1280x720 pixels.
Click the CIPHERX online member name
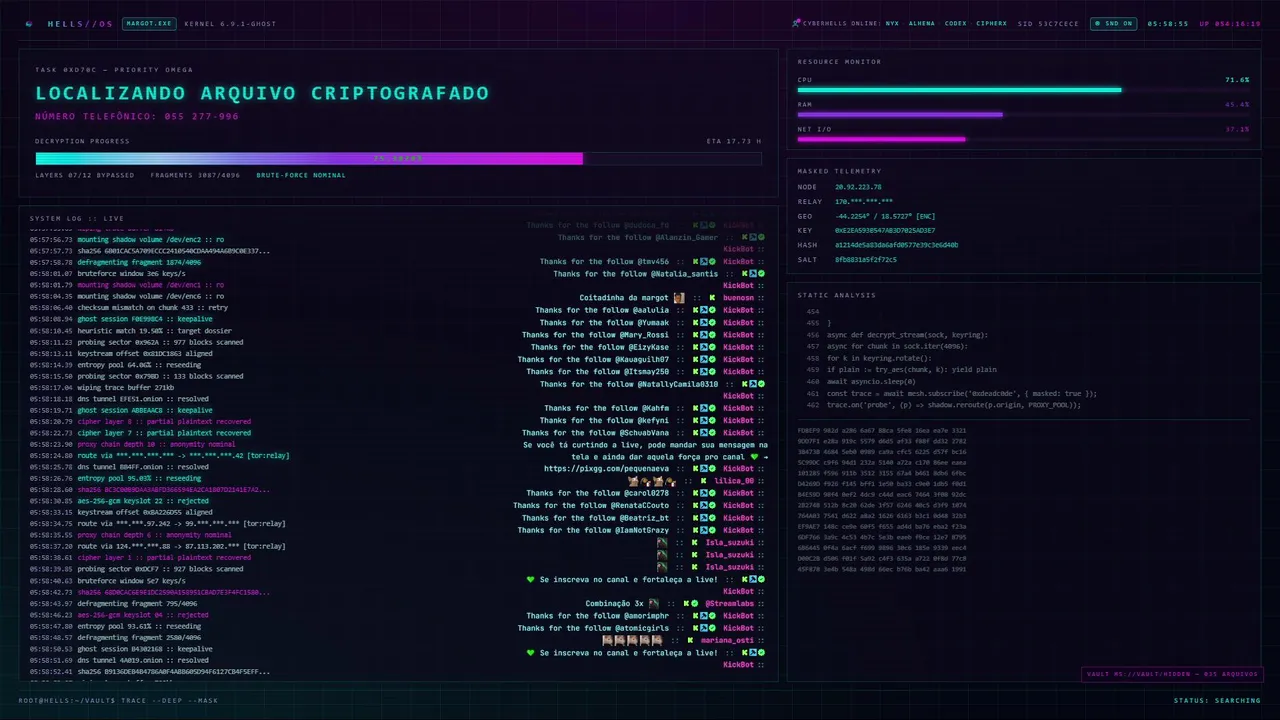pyautogui.click(x=992, y=23)
